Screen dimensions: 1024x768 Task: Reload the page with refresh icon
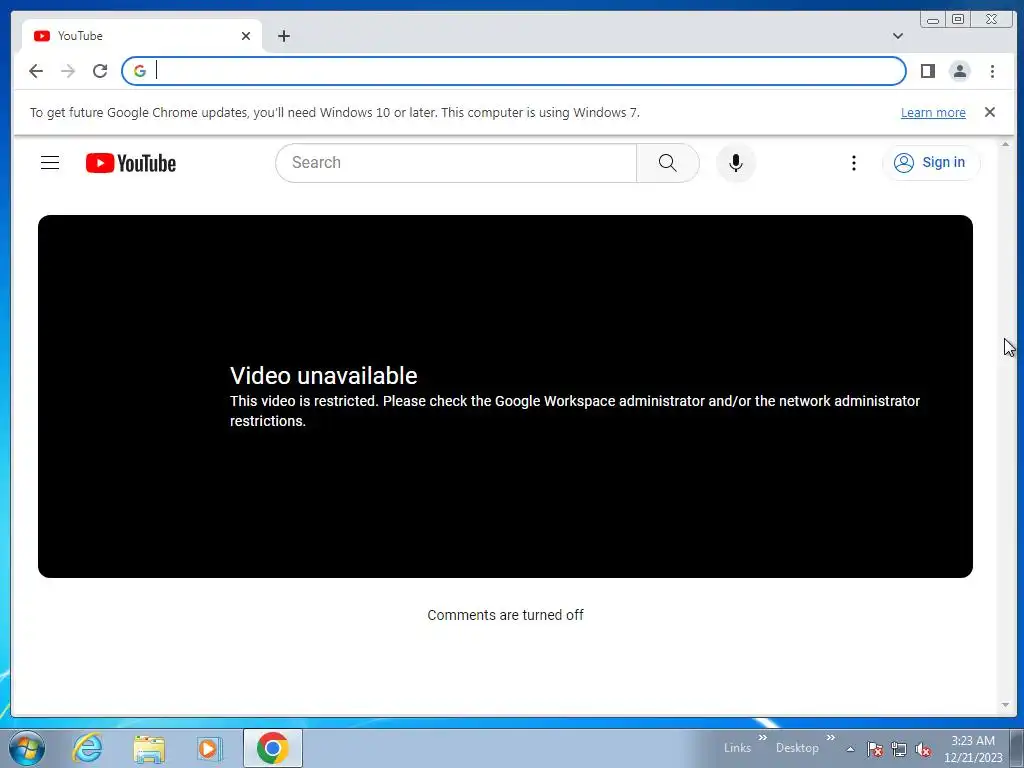100,71
